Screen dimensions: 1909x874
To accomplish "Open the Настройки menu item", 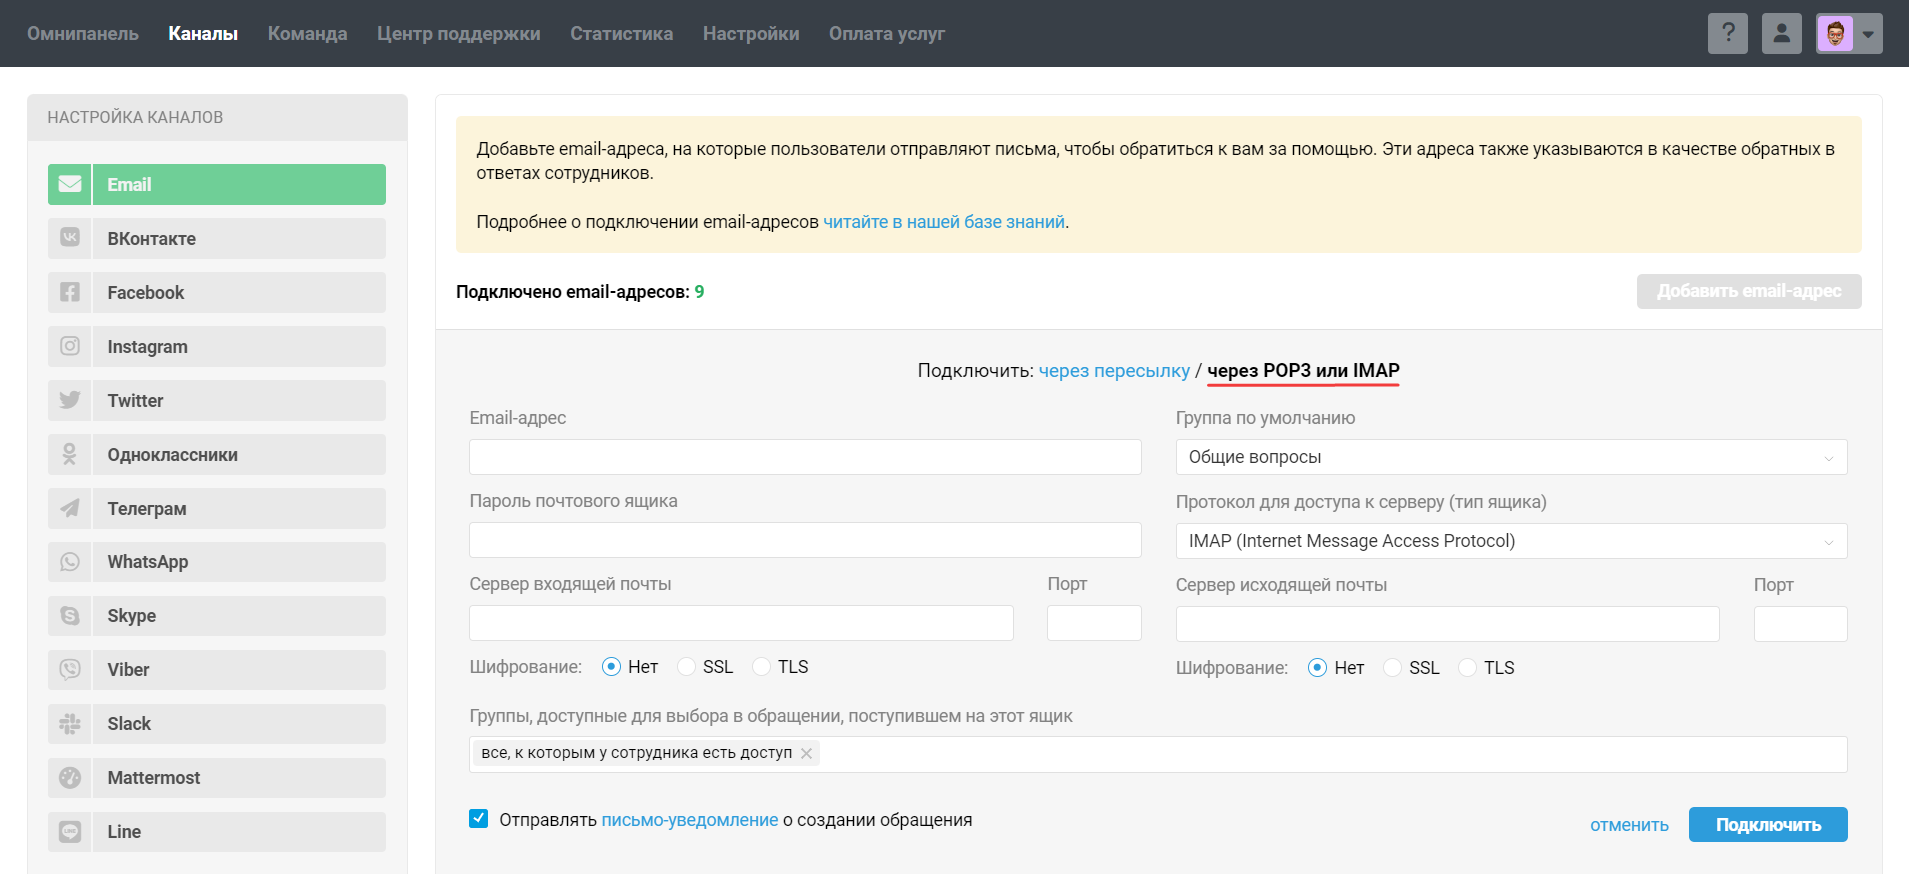I will [x=750, y=34].
